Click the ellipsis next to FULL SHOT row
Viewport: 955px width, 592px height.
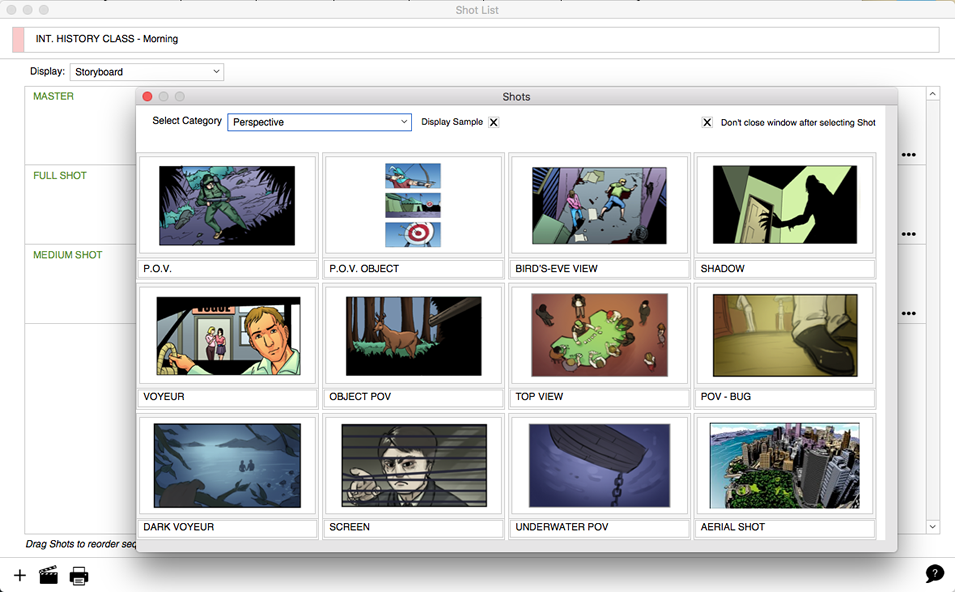pos(910,234)
